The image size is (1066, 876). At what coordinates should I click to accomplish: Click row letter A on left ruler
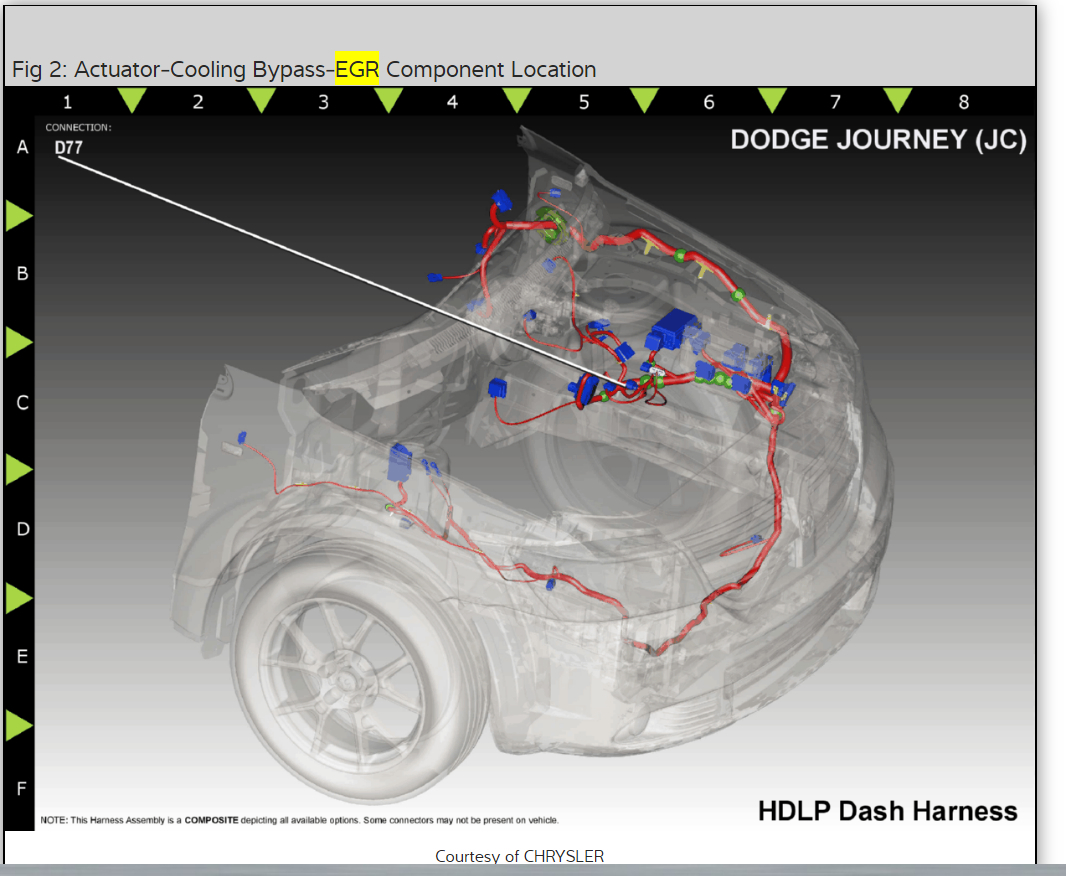(x=22, y=147)
